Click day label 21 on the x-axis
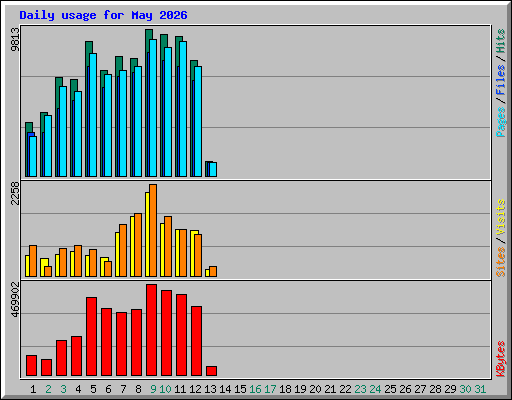Viewport: 512px width, 400px height. 330,389
